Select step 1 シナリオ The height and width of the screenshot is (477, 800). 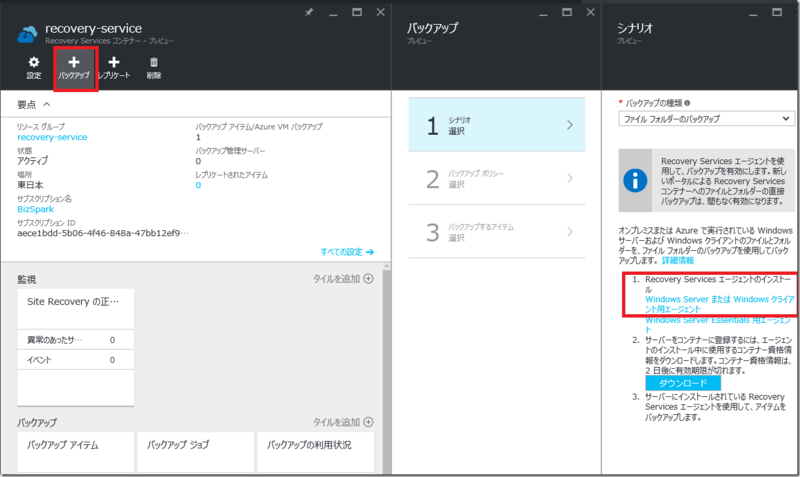[x=496, y=125]
